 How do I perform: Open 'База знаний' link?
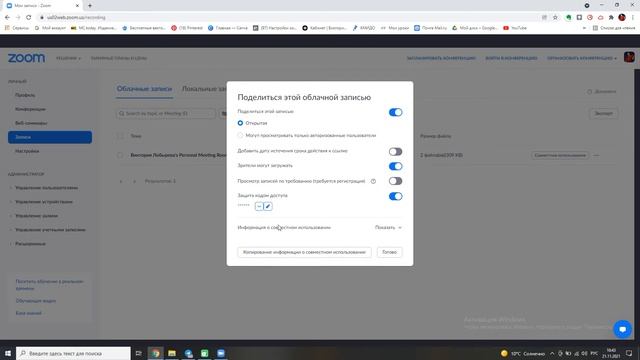click(x=28, y=313)
